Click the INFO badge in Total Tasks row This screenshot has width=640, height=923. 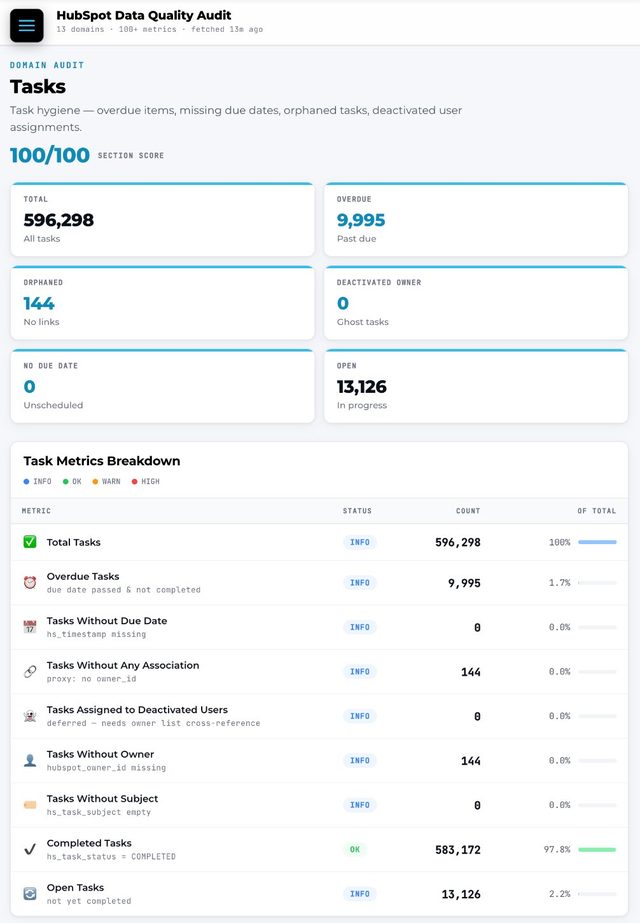coord(360,542)
